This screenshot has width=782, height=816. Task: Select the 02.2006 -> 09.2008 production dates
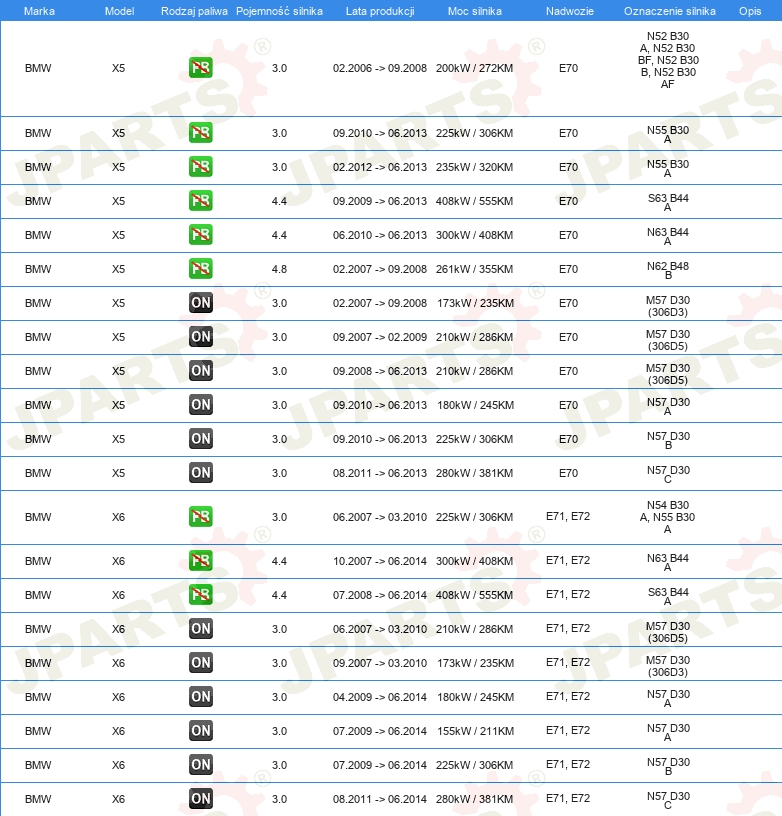(x=380, y=68)
